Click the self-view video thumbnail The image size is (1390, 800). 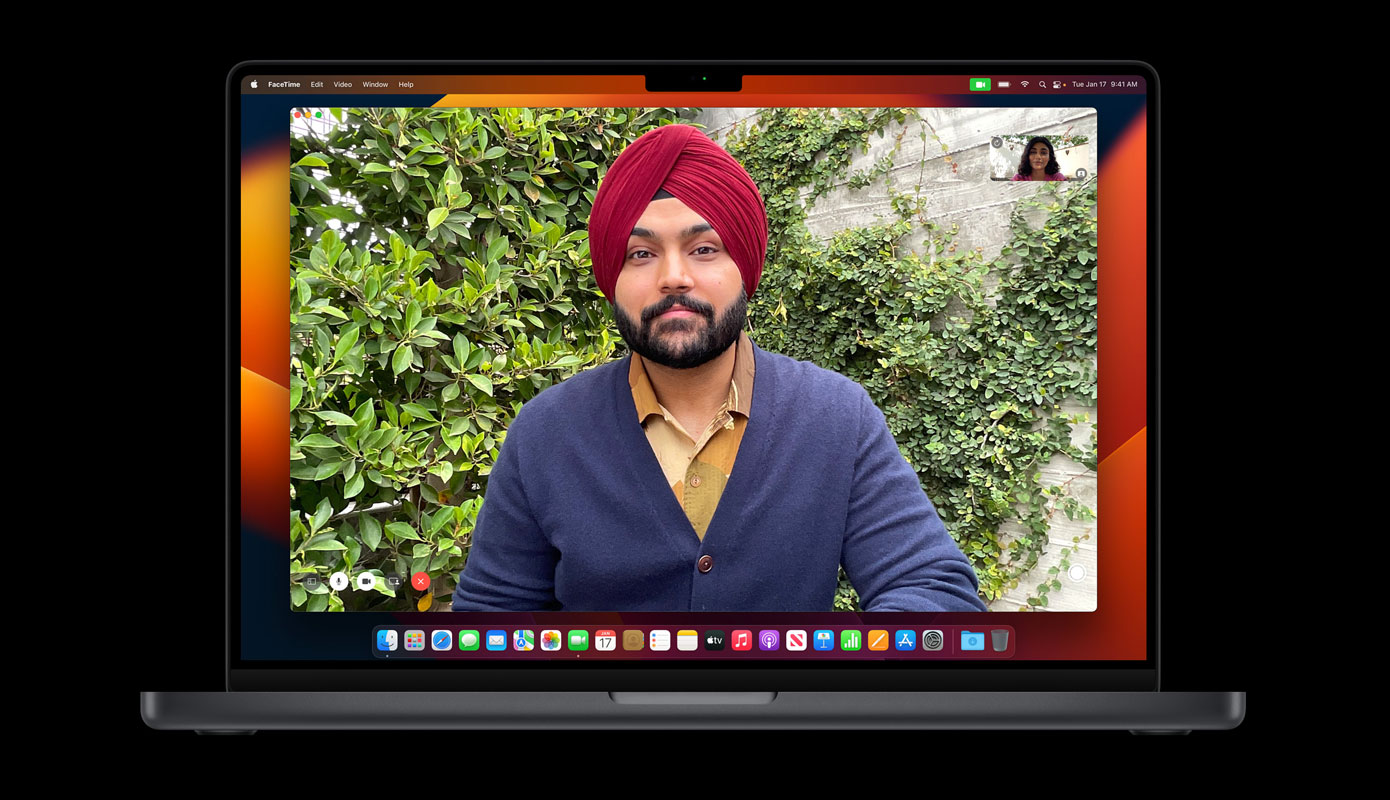coord(1039,159)
